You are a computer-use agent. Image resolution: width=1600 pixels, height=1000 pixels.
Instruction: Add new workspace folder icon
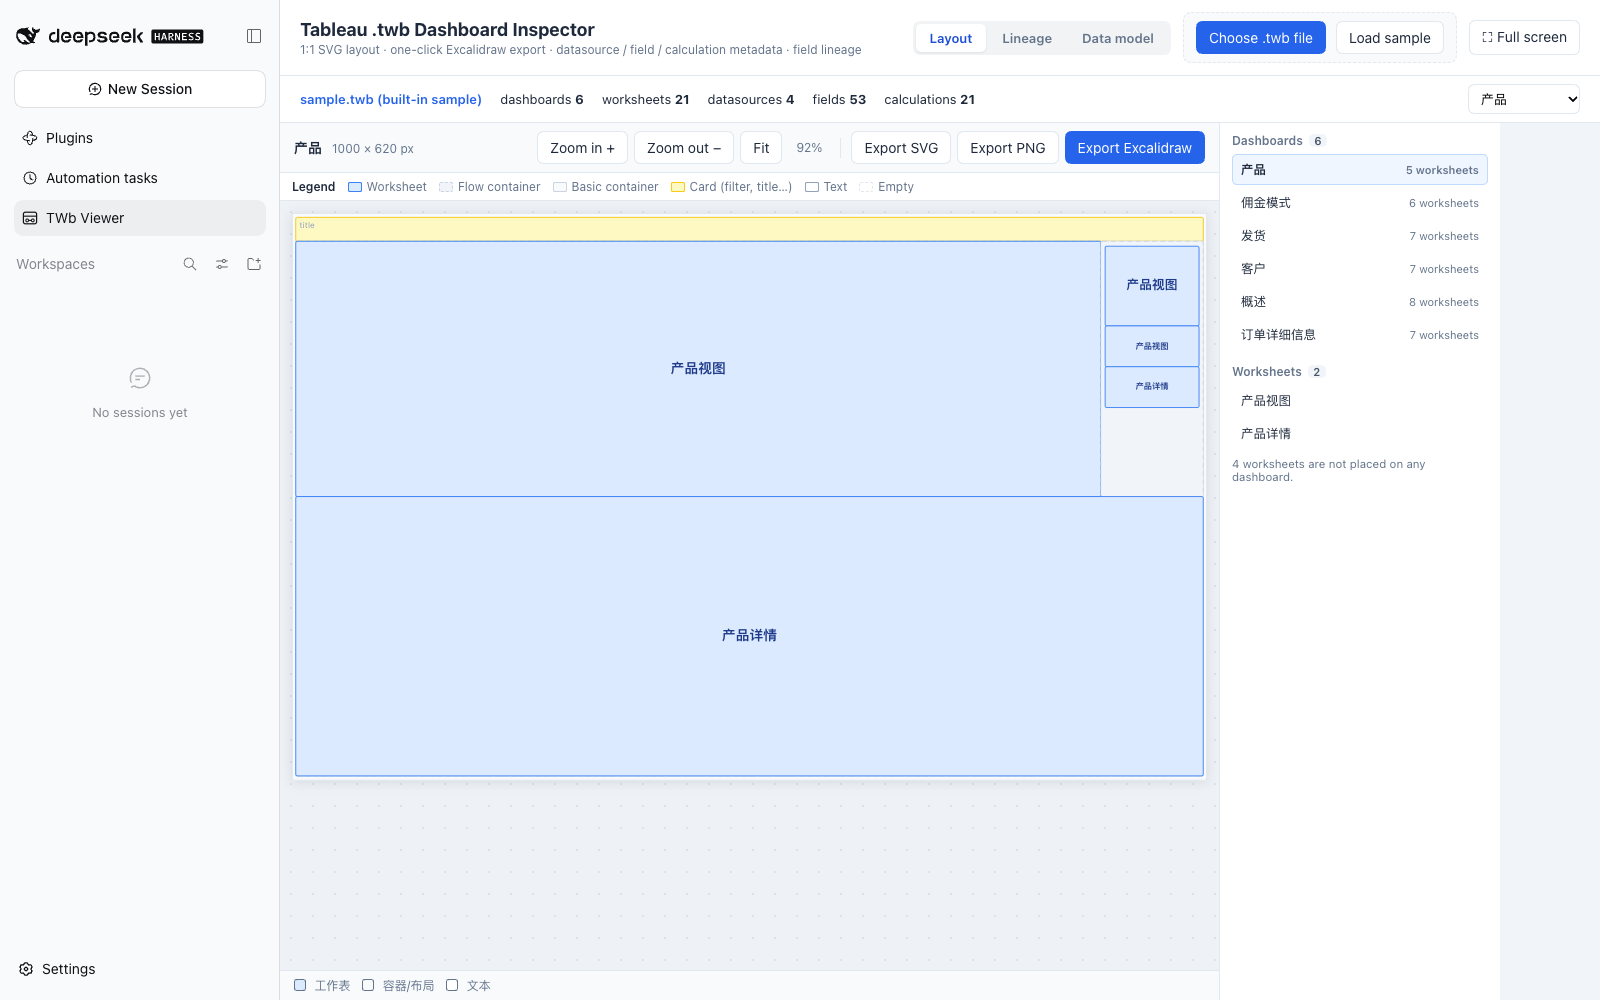[254, 264]
